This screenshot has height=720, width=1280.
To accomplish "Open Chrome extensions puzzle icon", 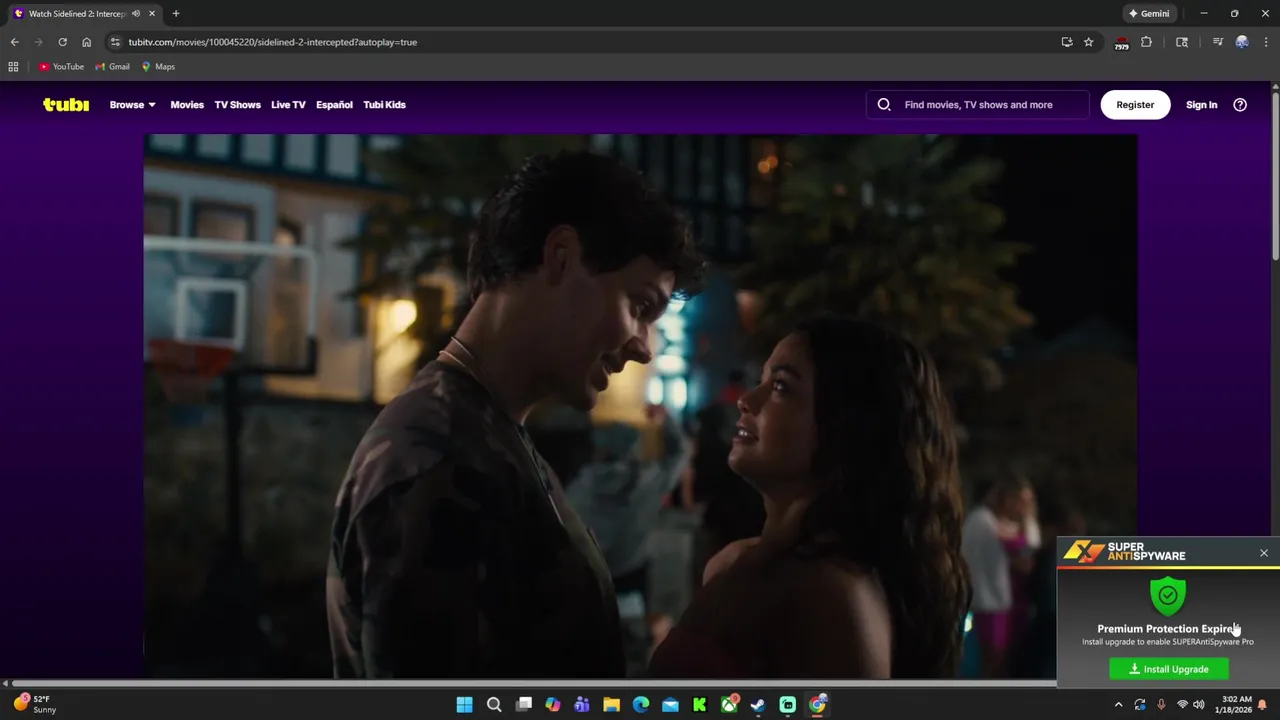I will pos(1146,42).
